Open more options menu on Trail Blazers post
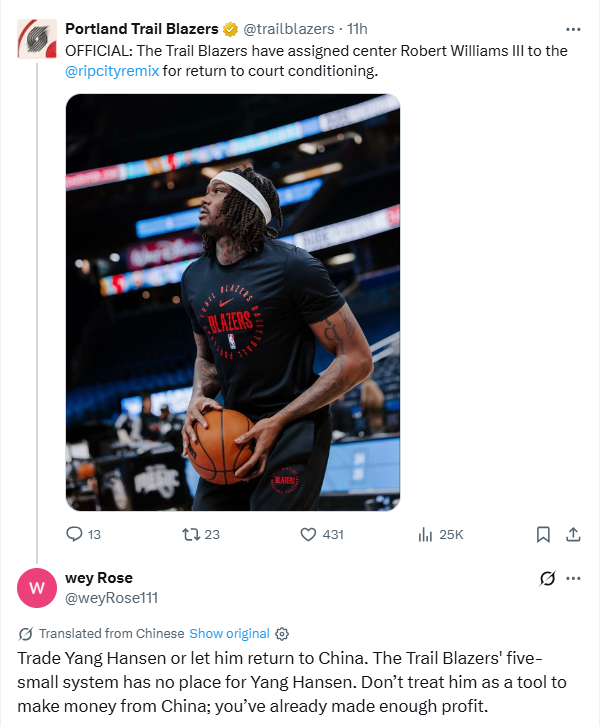The height and width of the screenshot is (726, 600). tap(573, 29)
